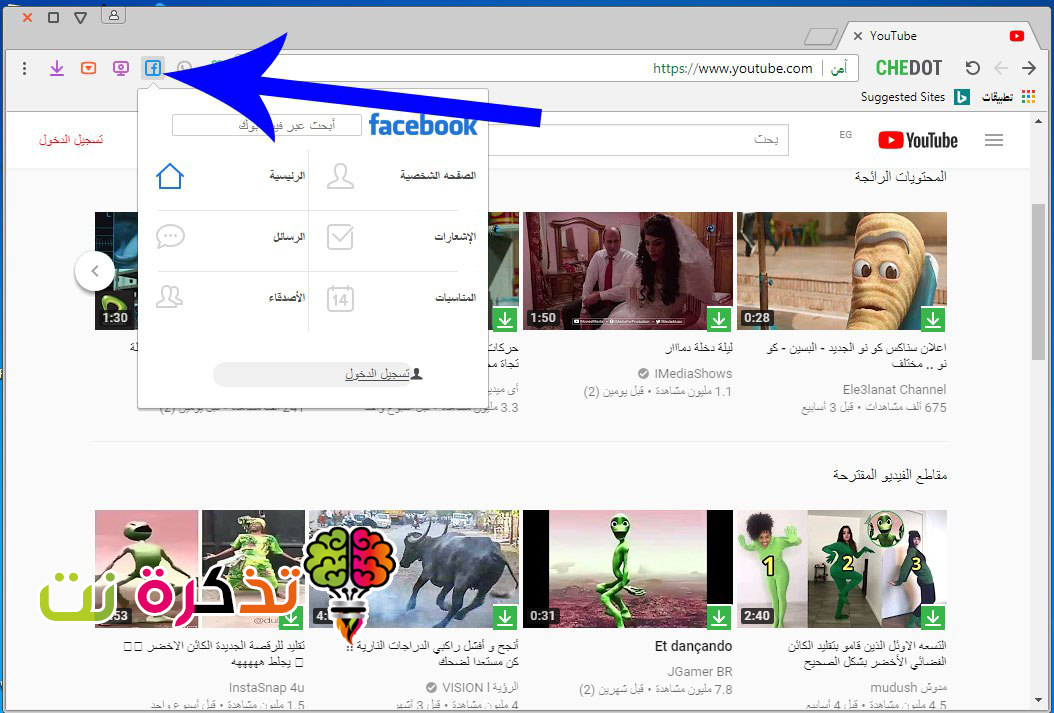1054x713 pixels.
Task: Click the page's vertical scrollbar thumb
Action: click(1039, 282)
